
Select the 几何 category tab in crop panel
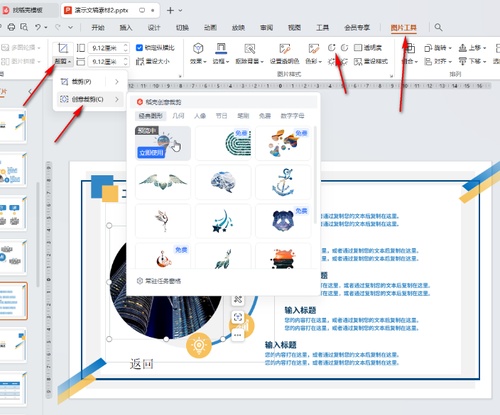point(178,116)
